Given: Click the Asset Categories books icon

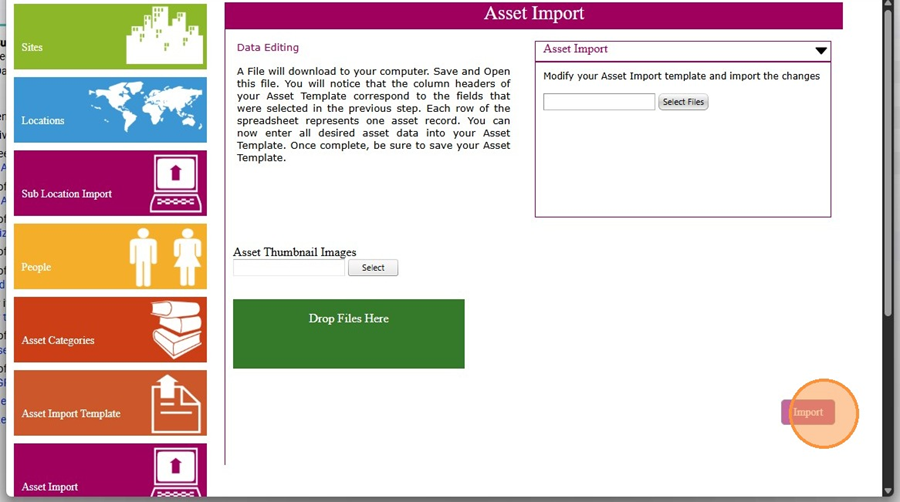Looking at the screenshot, I should coord(178,329).
